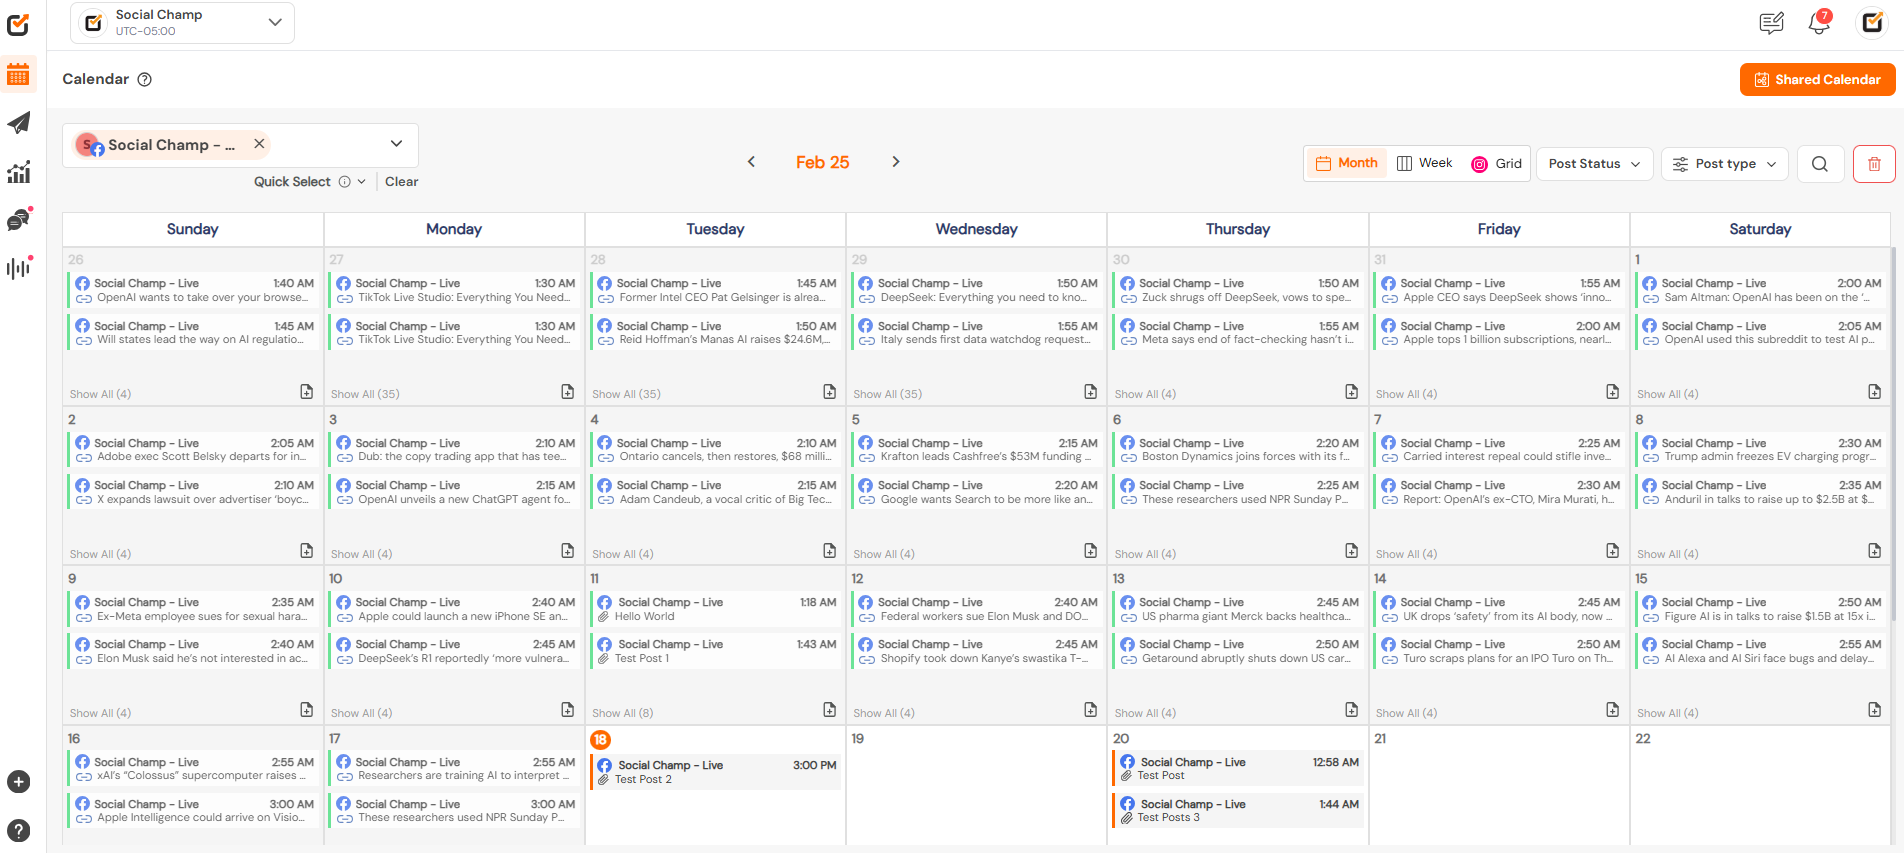Open the listening waveform icon in sidebar
Screen dimensions: 1904x853
click(x=18, y=268)
